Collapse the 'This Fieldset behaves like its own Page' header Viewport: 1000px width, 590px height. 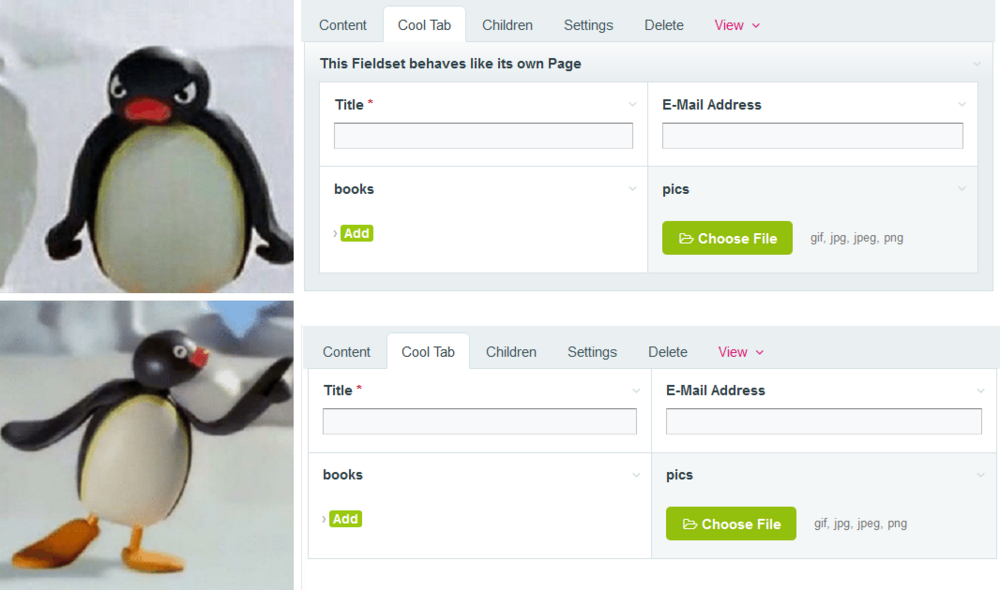click(x=976, y=64)
